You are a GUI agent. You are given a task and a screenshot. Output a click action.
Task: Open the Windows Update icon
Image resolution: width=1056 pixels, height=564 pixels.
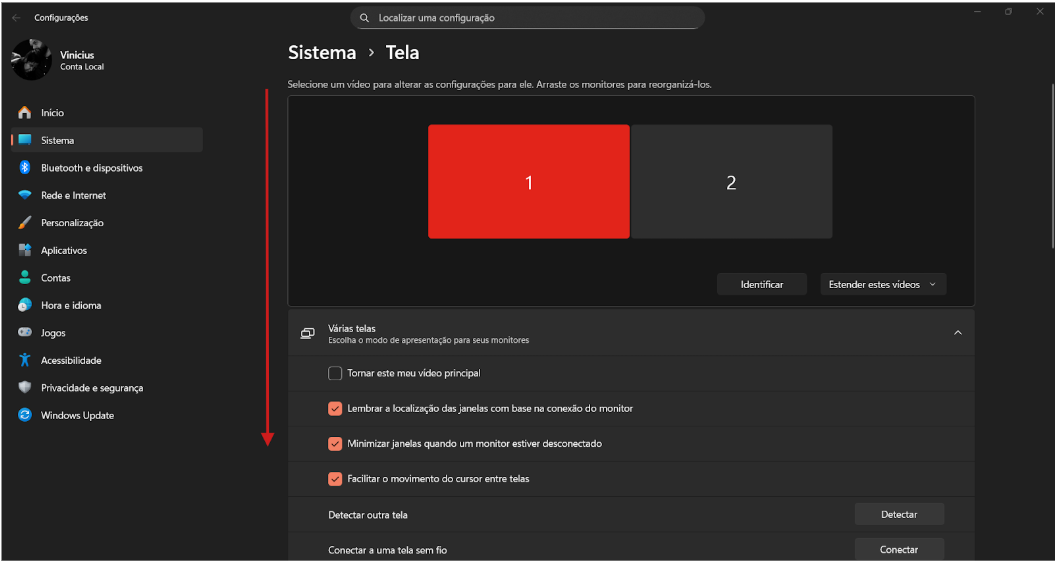tap(25, 416)
